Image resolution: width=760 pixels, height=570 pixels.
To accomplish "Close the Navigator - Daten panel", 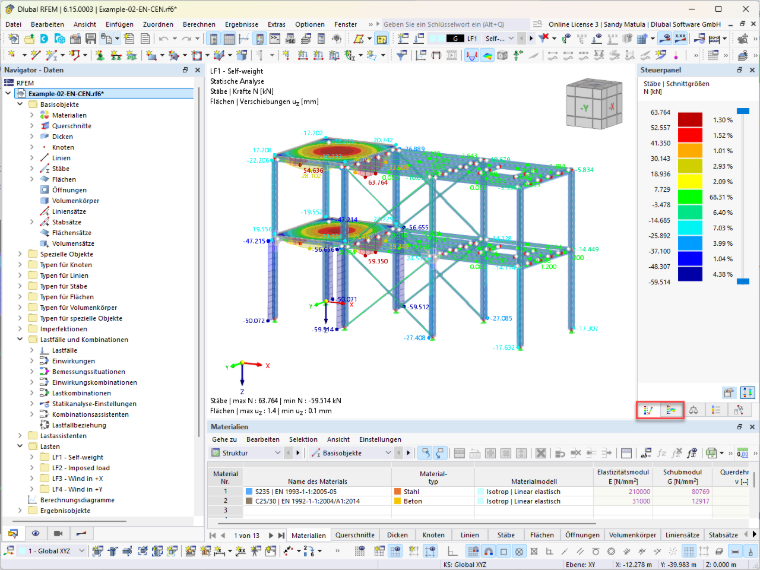I will click(x=198, y=70).
